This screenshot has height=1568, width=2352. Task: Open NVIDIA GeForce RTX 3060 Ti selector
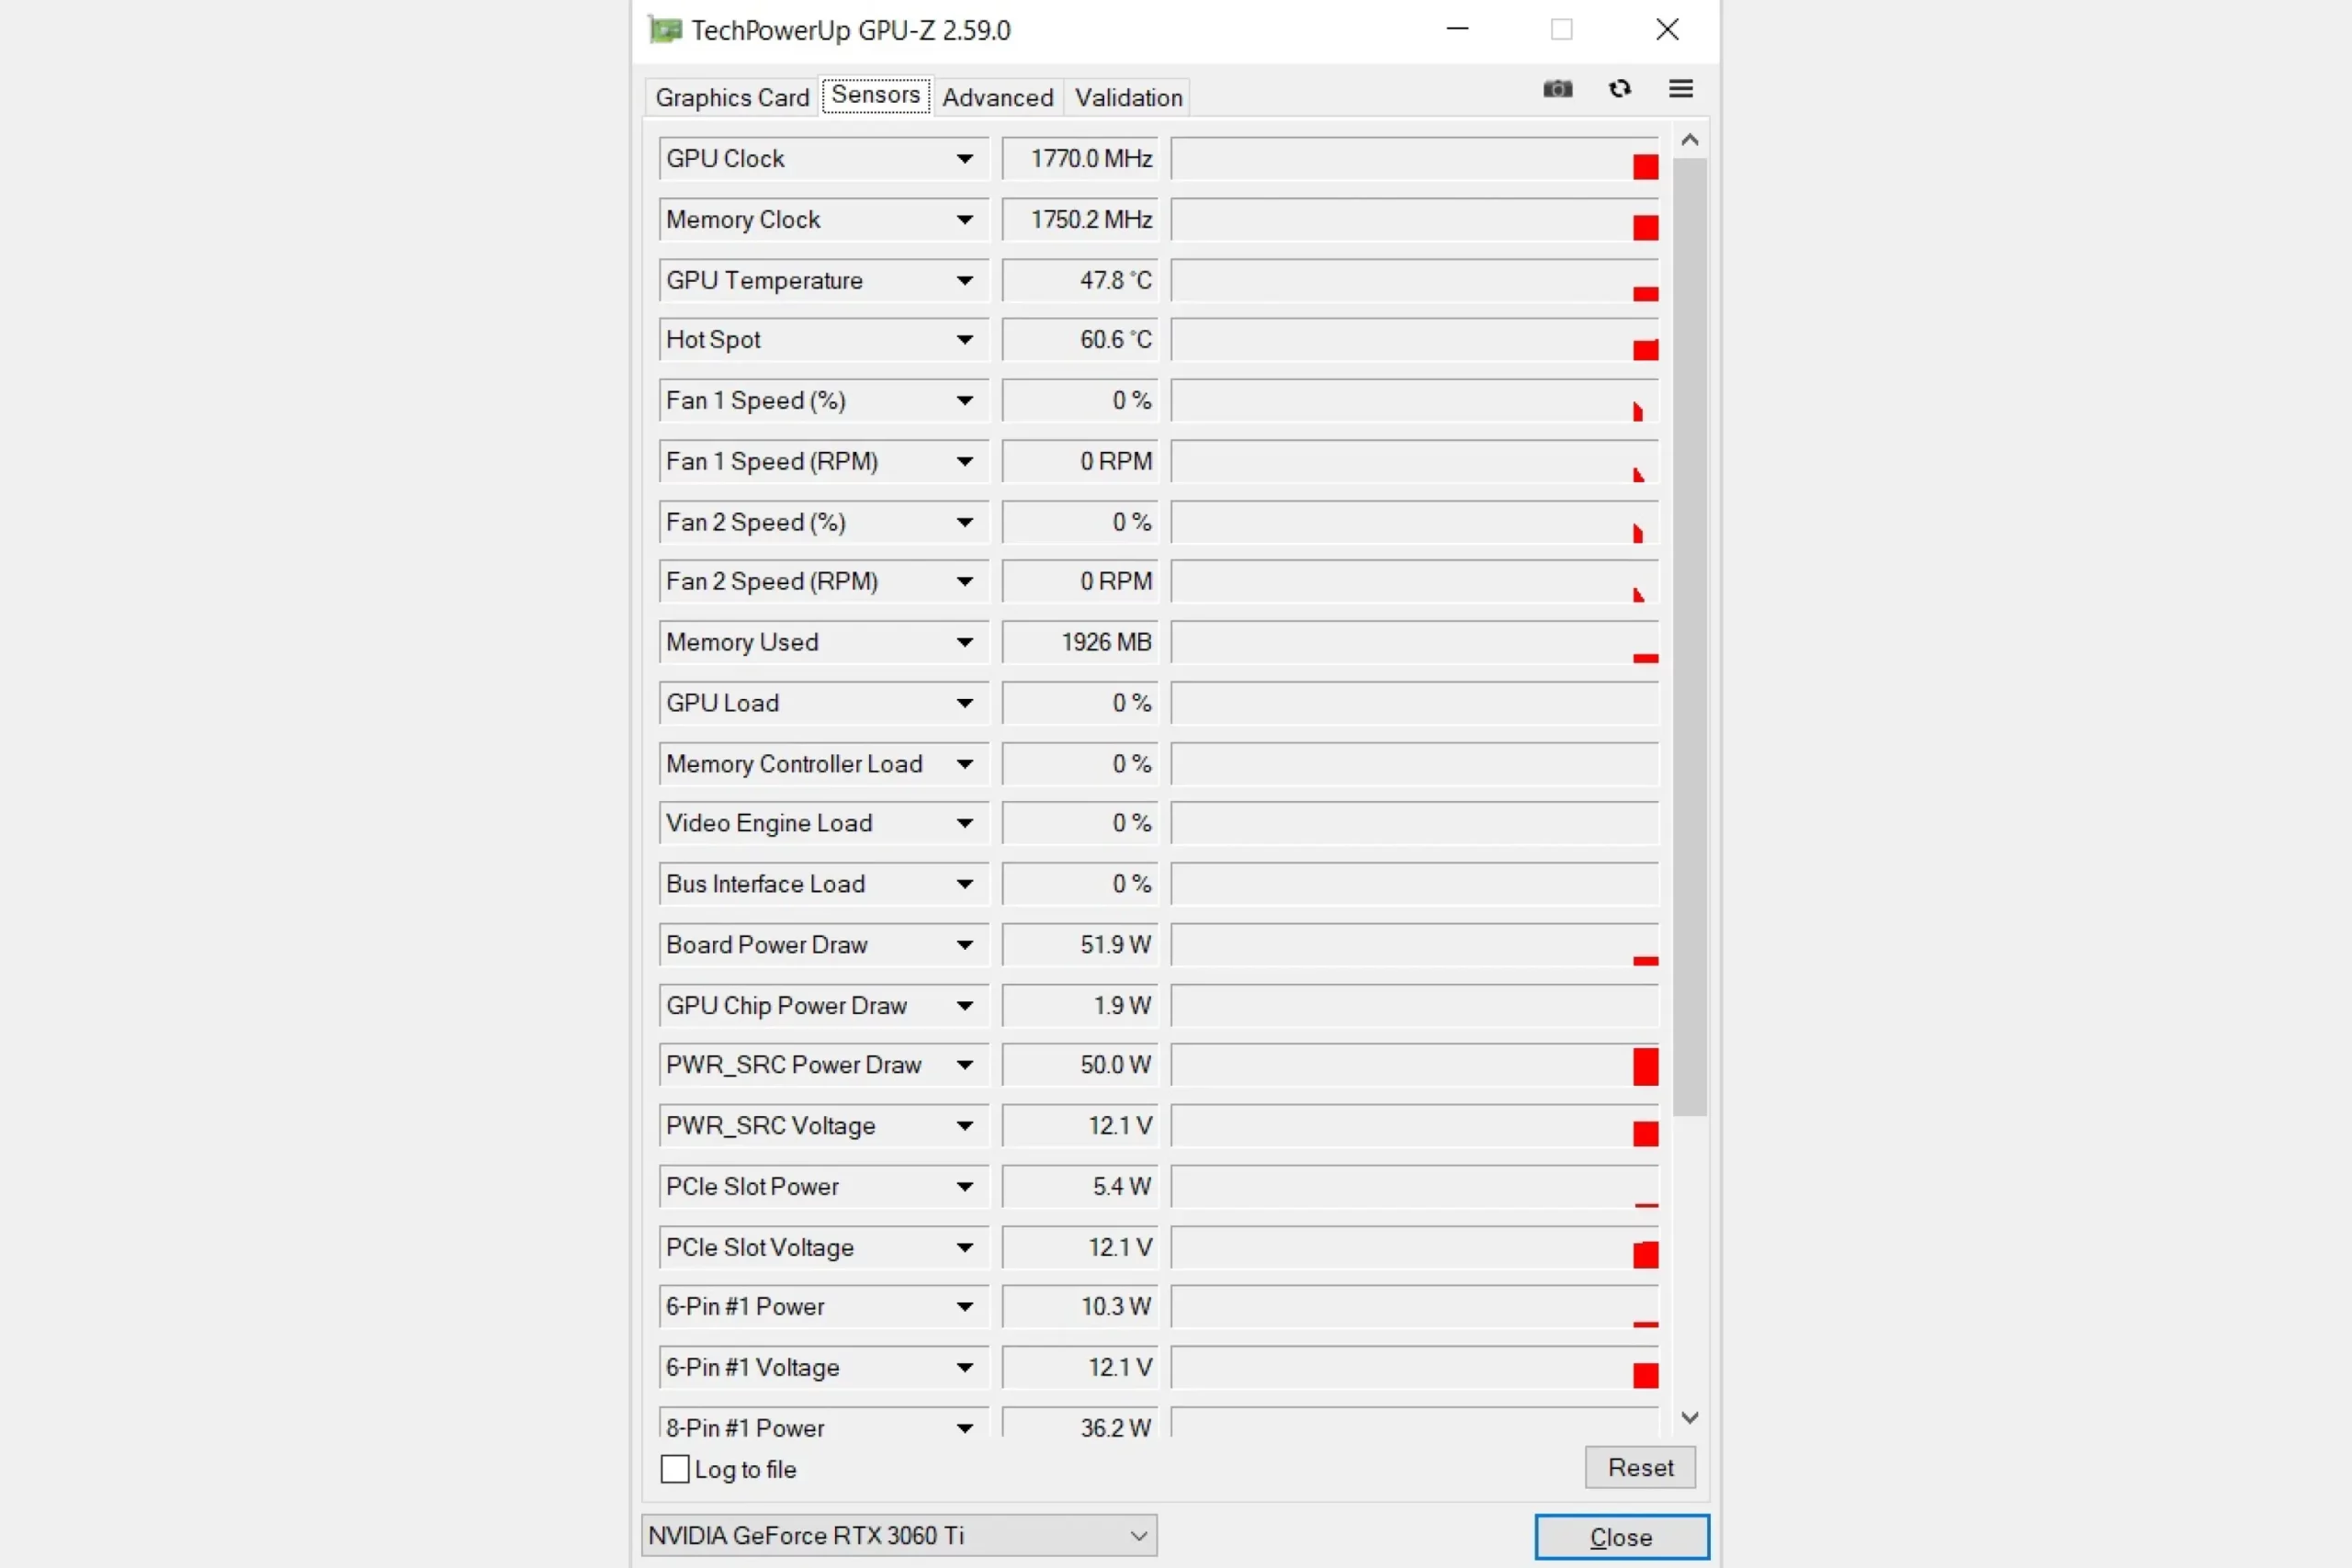[898, 1535]
